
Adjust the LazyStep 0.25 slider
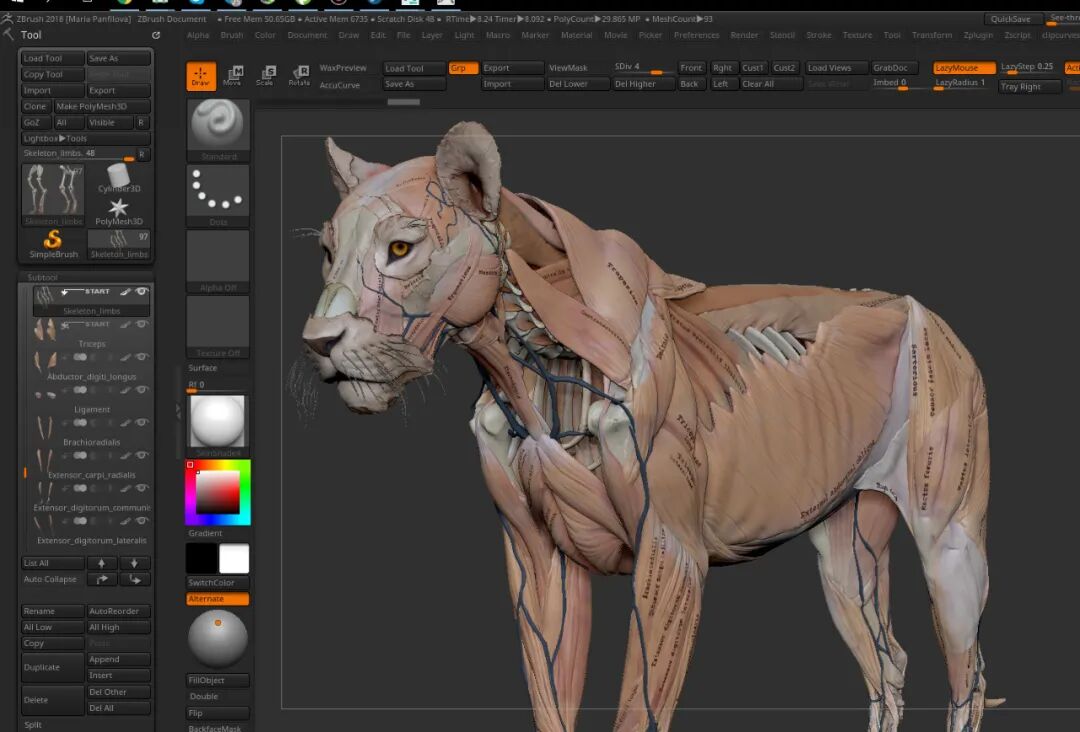1029,67
